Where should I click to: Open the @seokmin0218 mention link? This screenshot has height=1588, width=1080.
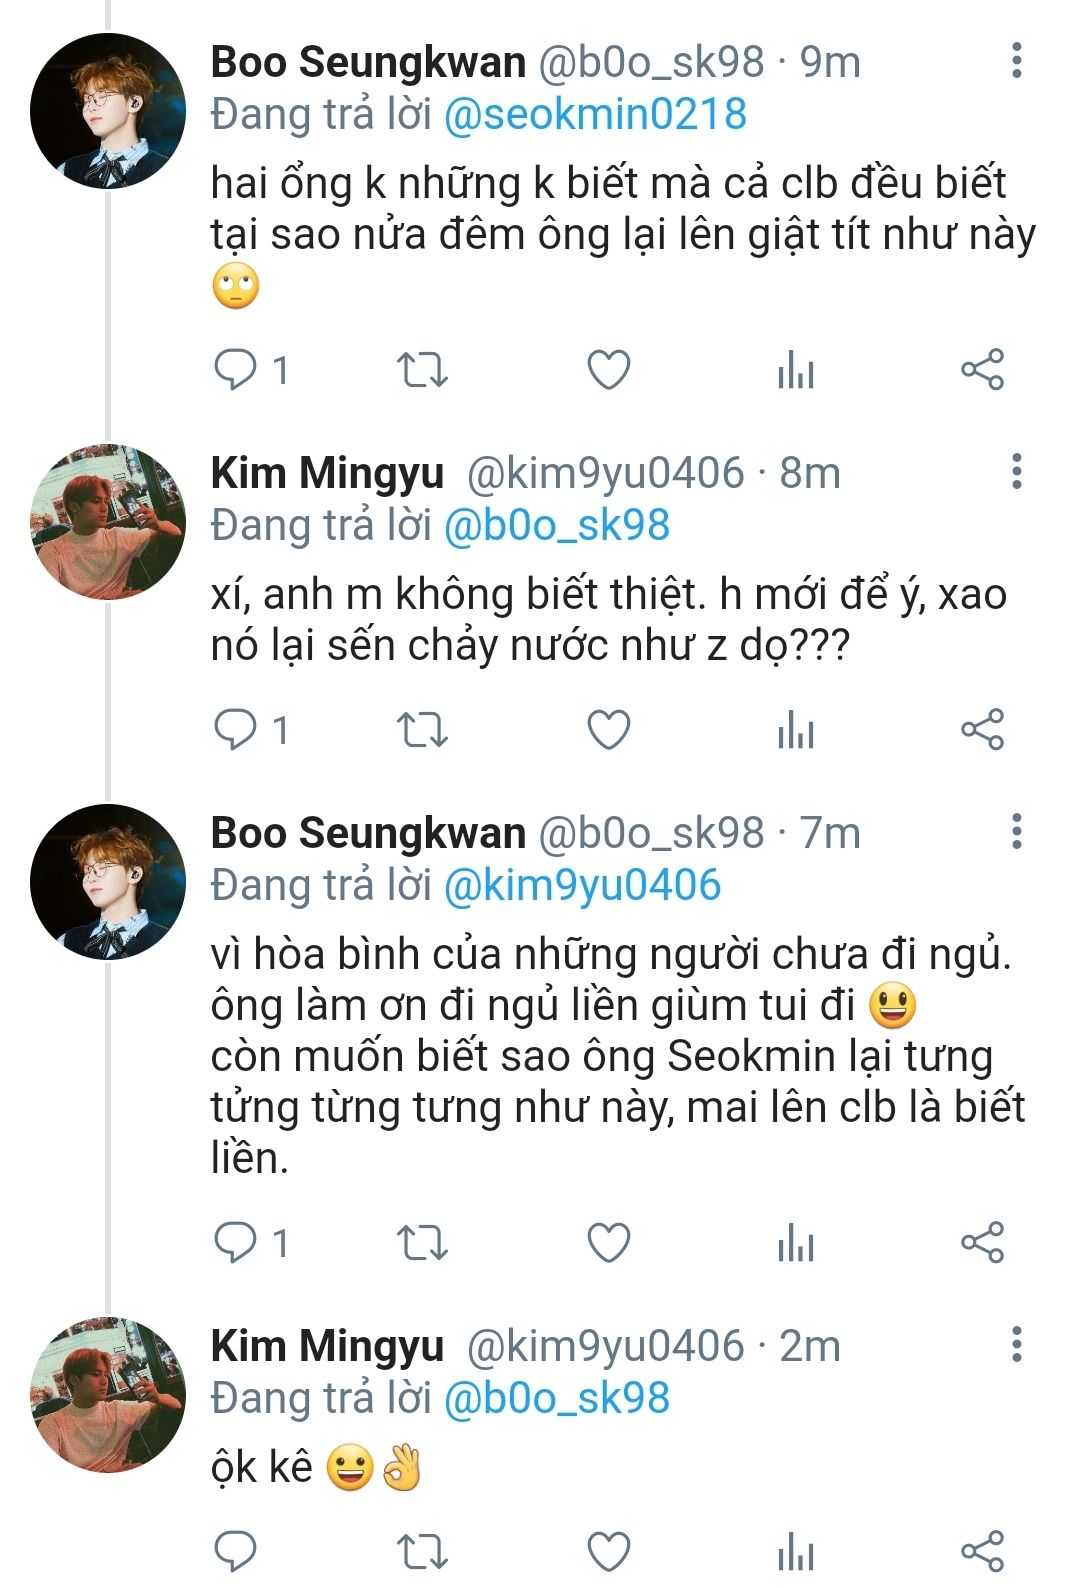click(595, 115)
